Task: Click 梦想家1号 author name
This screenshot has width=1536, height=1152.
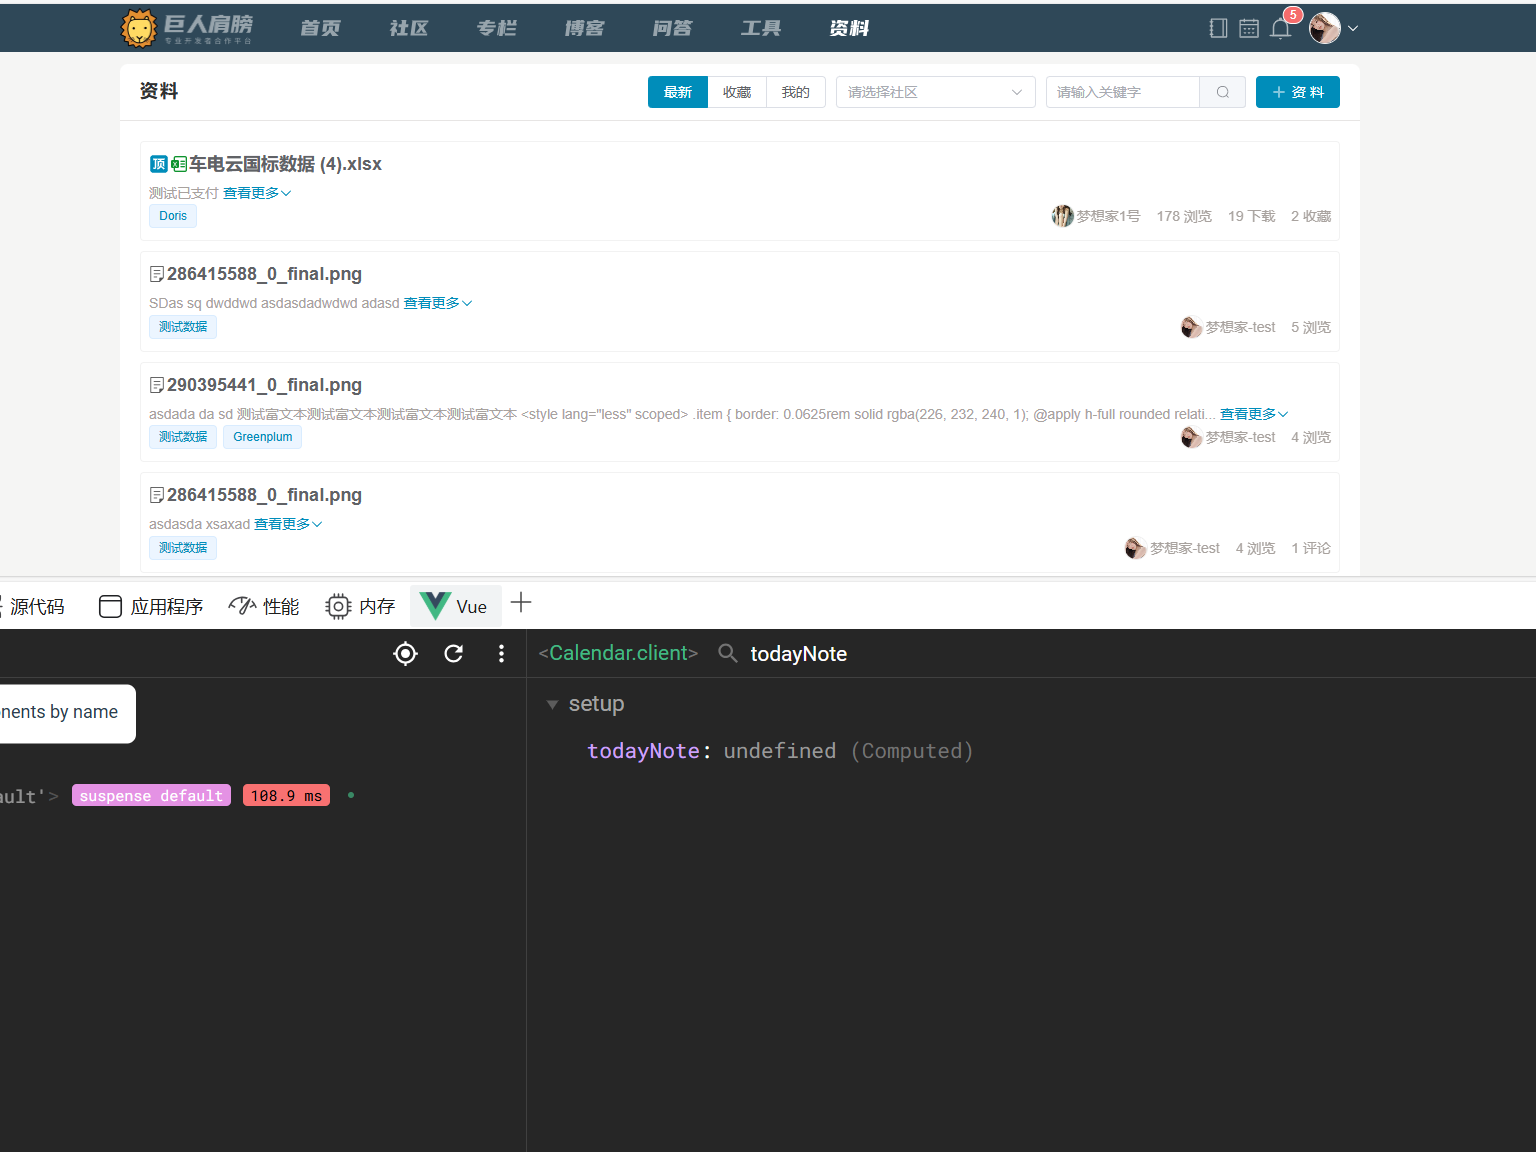Action: point(1108,216)
